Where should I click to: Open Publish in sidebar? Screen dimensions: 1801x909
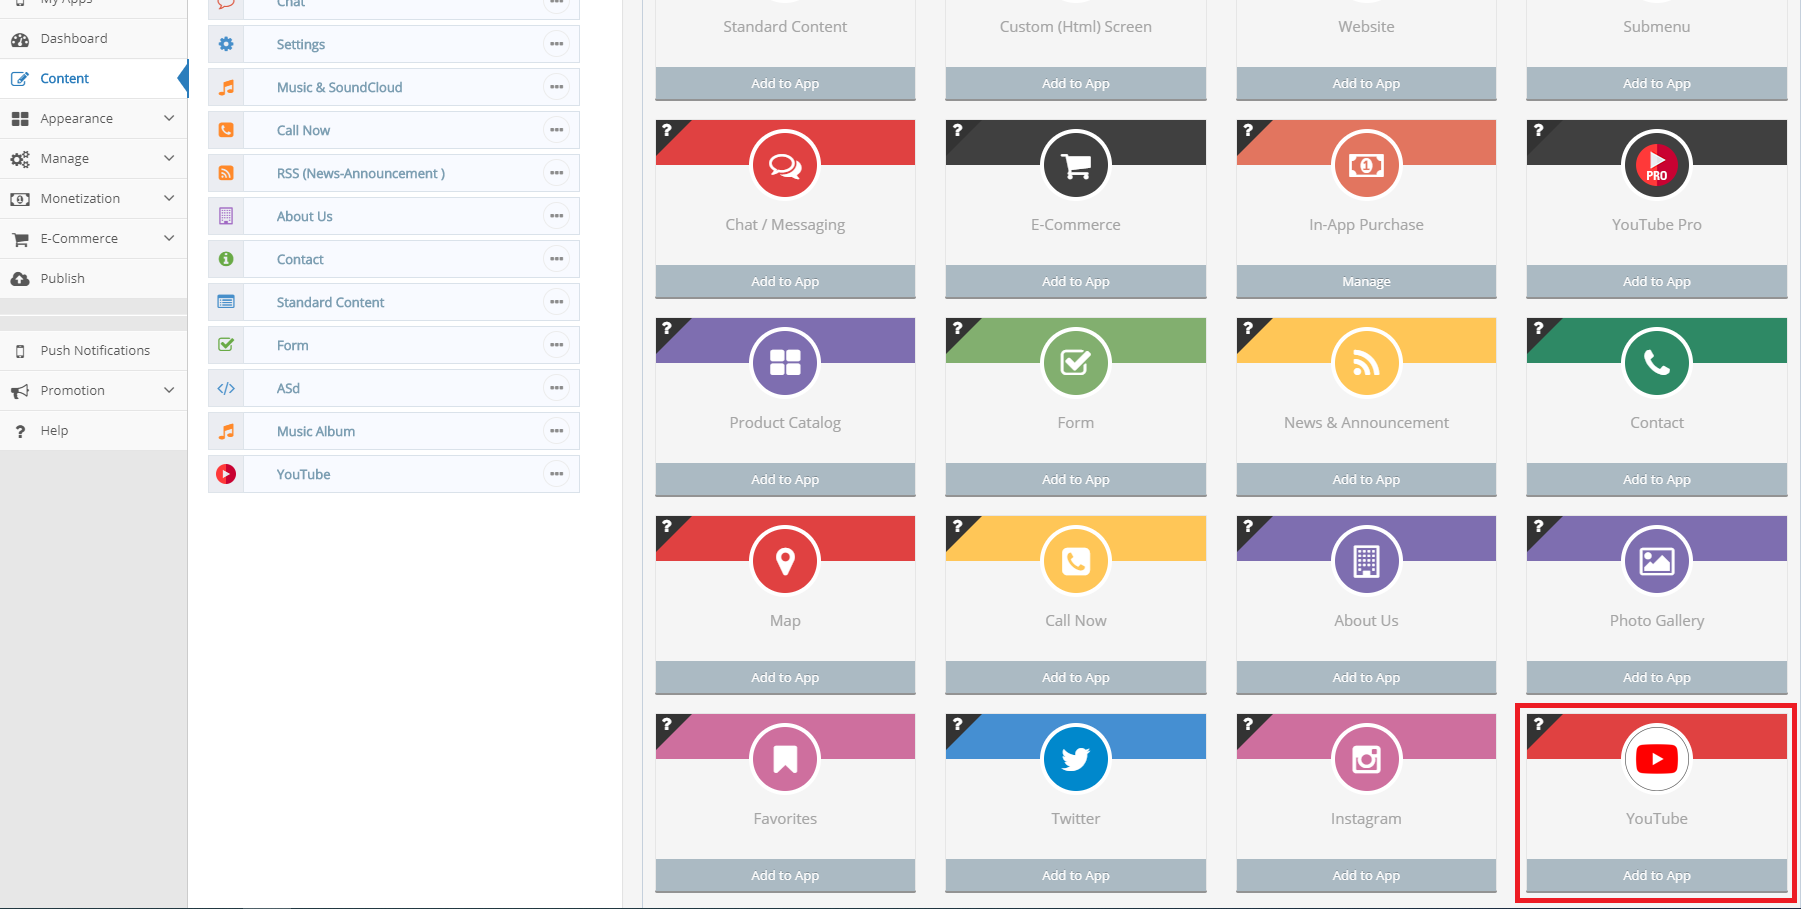(x=93, y=278)
